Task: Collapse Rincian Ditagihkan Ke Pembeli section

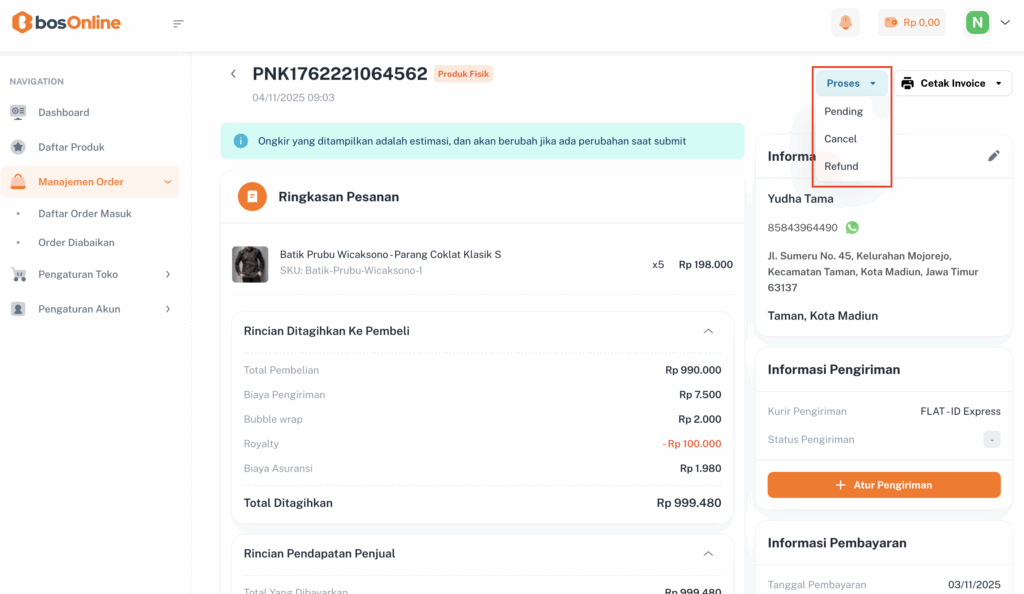Action: [708, 331]
